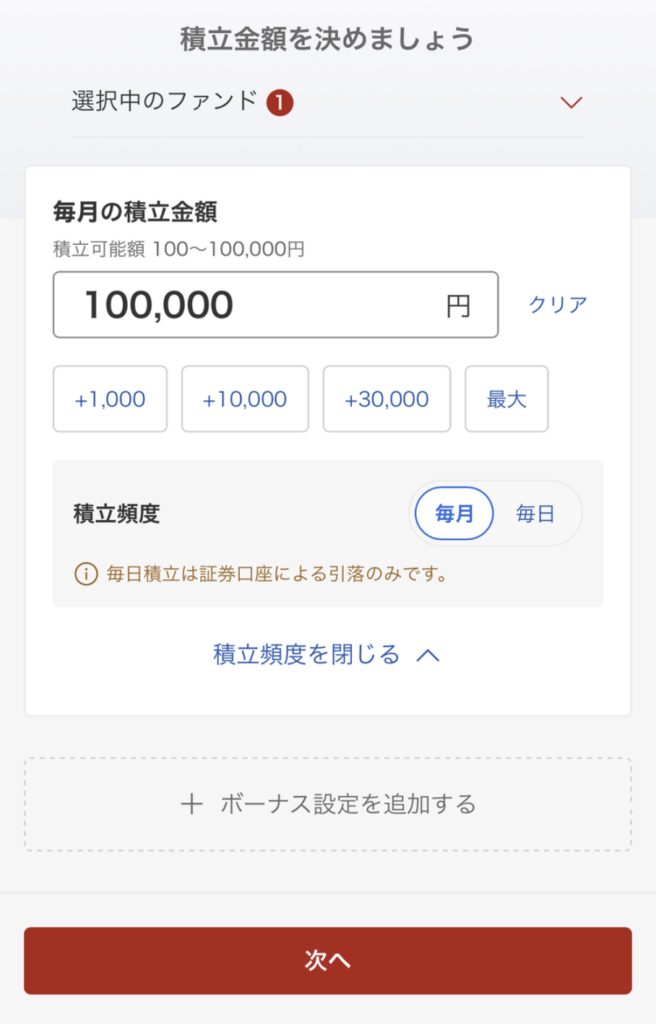
Task: Add bonus setting via ボーナス設定を追加する
Action: (x=328, y=804)
